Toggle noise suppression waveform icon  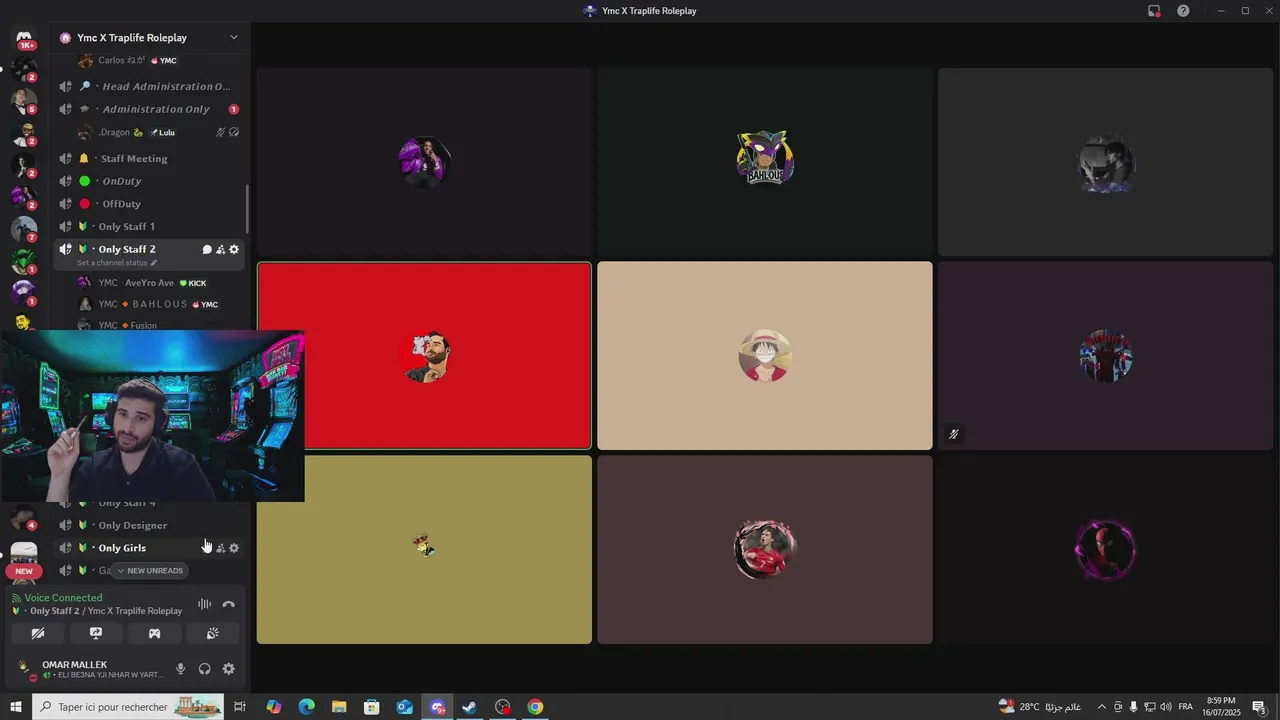204,604
